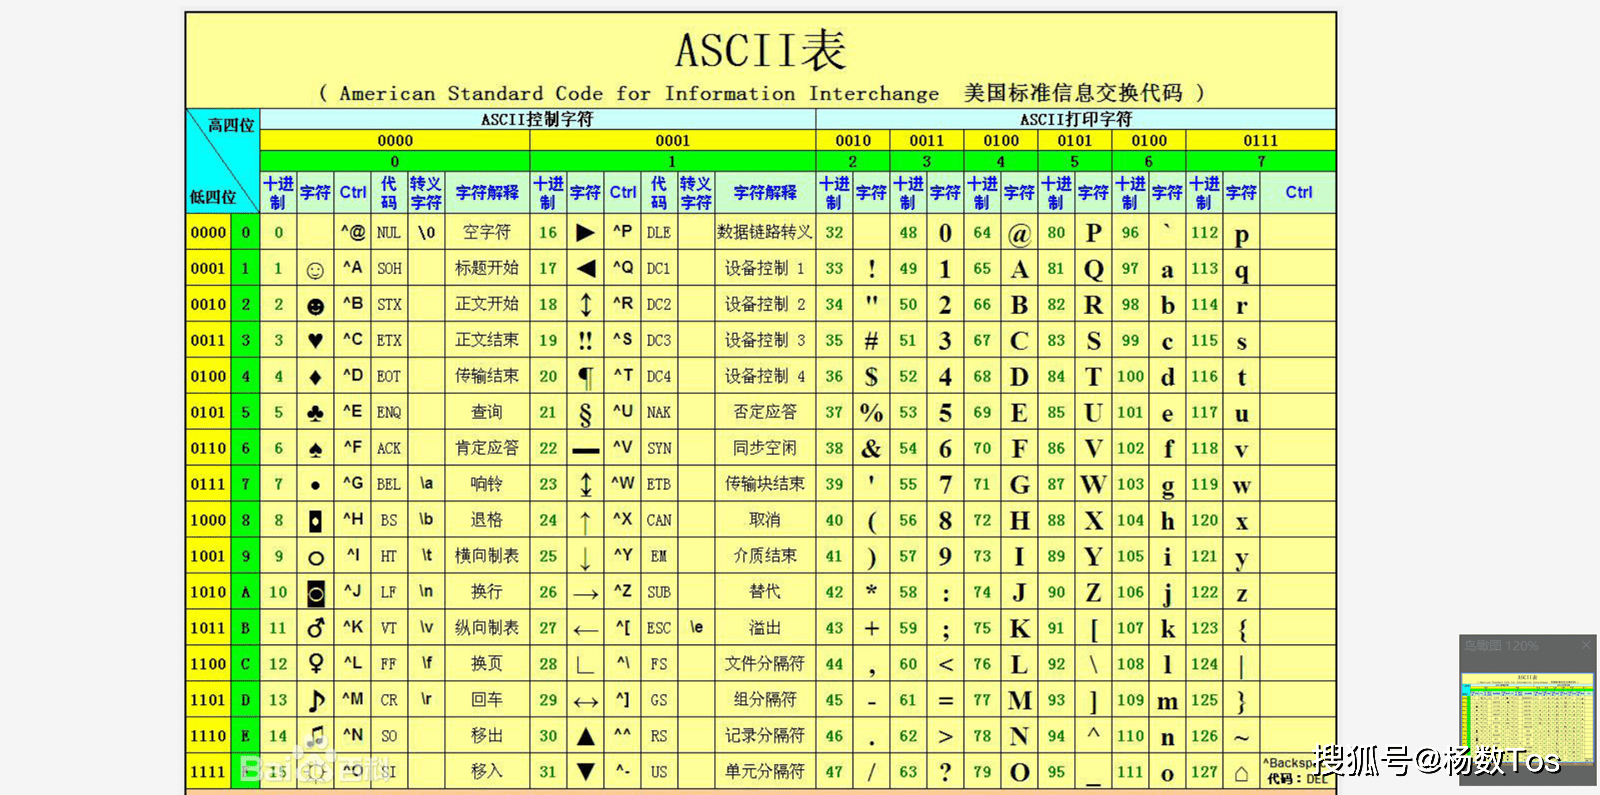1600x795 pixels.
Task: Click the 'SOH' code cell
Action: [x=389, y=268]
